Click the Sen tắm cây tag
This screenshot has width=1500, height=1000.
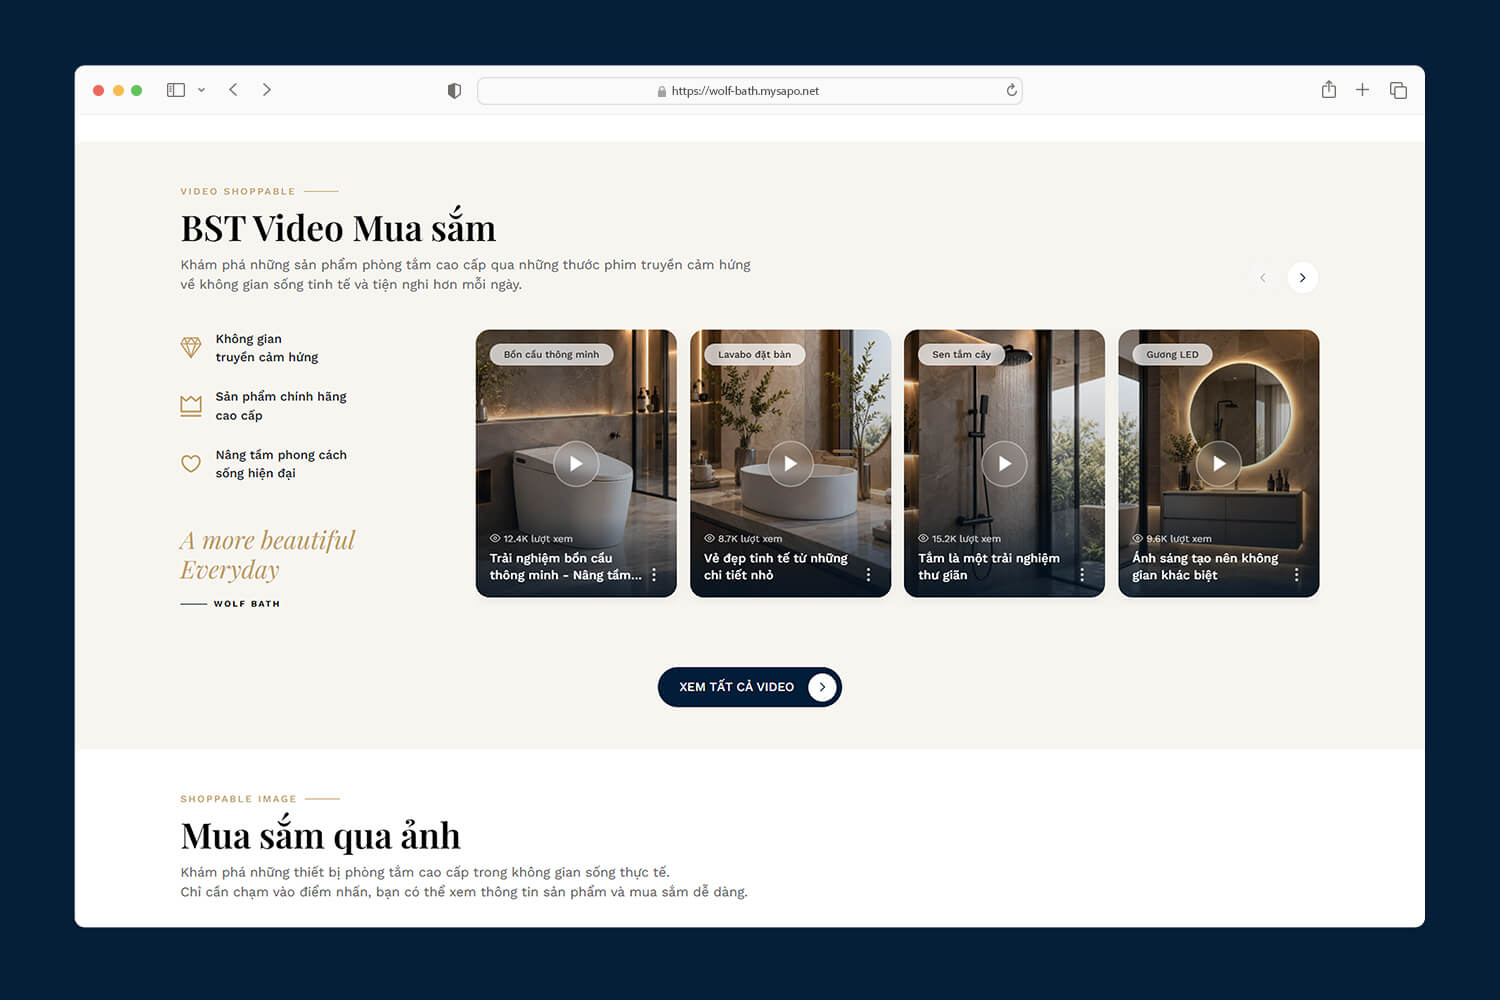961,354
